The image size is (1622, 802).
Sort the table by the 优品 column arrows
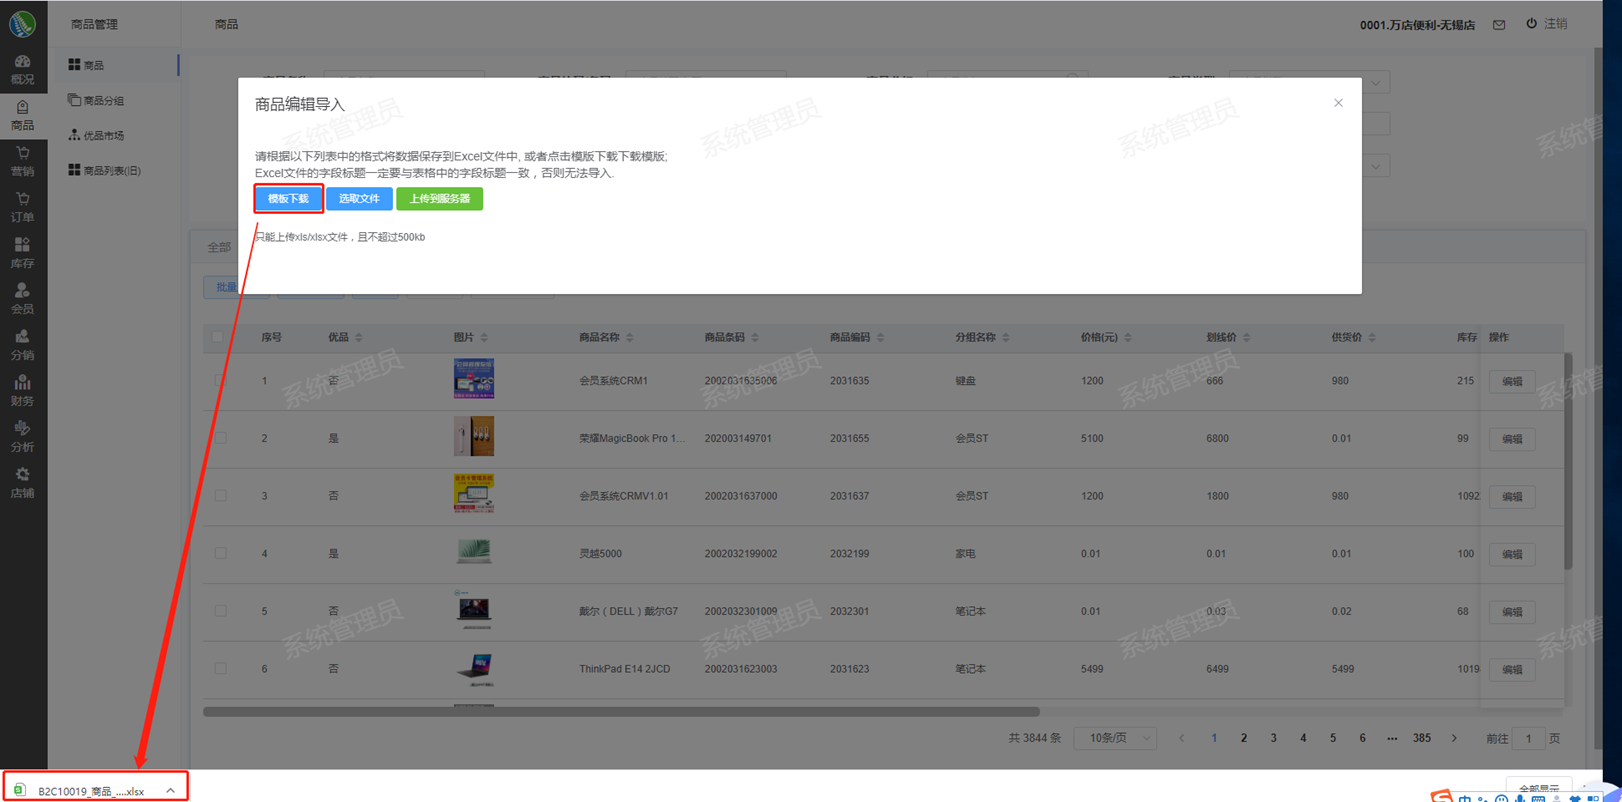359,338
